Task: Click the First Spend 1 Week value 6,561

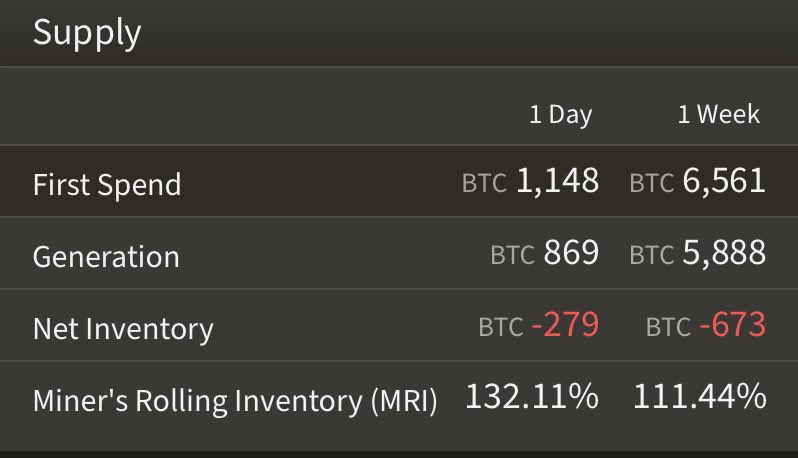Action: click(x=724, y=181)
